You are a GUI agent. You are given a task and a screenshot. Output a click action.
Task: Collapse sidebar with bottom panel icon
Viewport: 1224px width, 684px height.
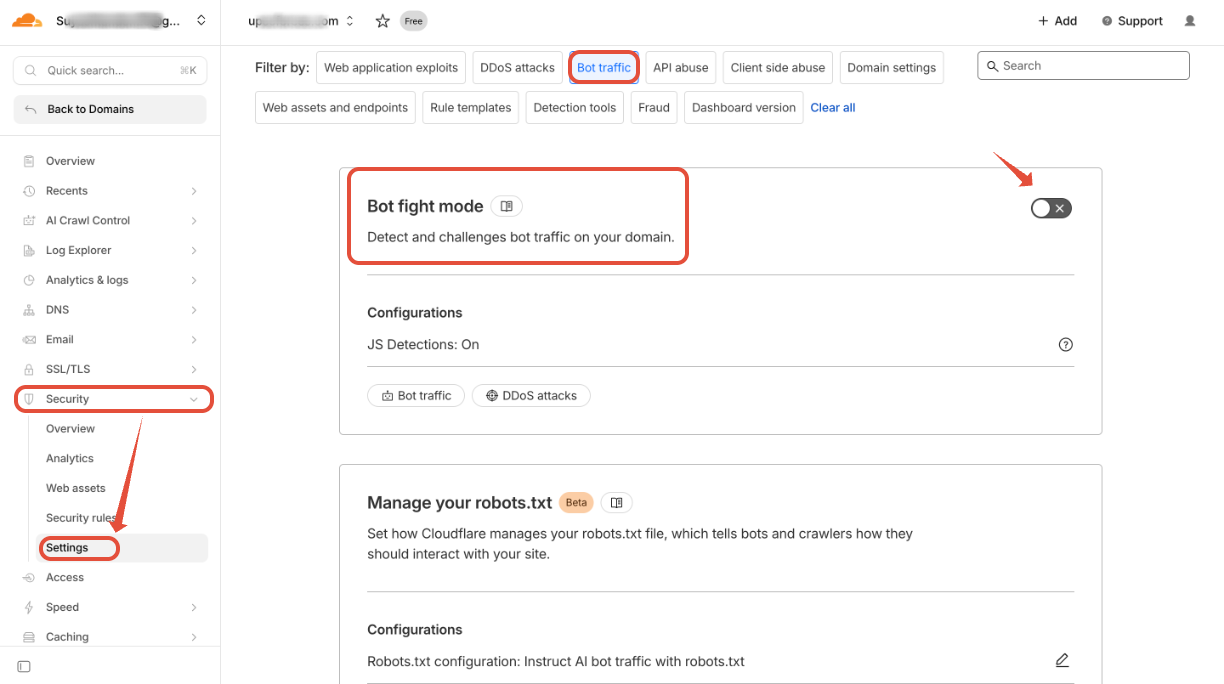(24, 666)
